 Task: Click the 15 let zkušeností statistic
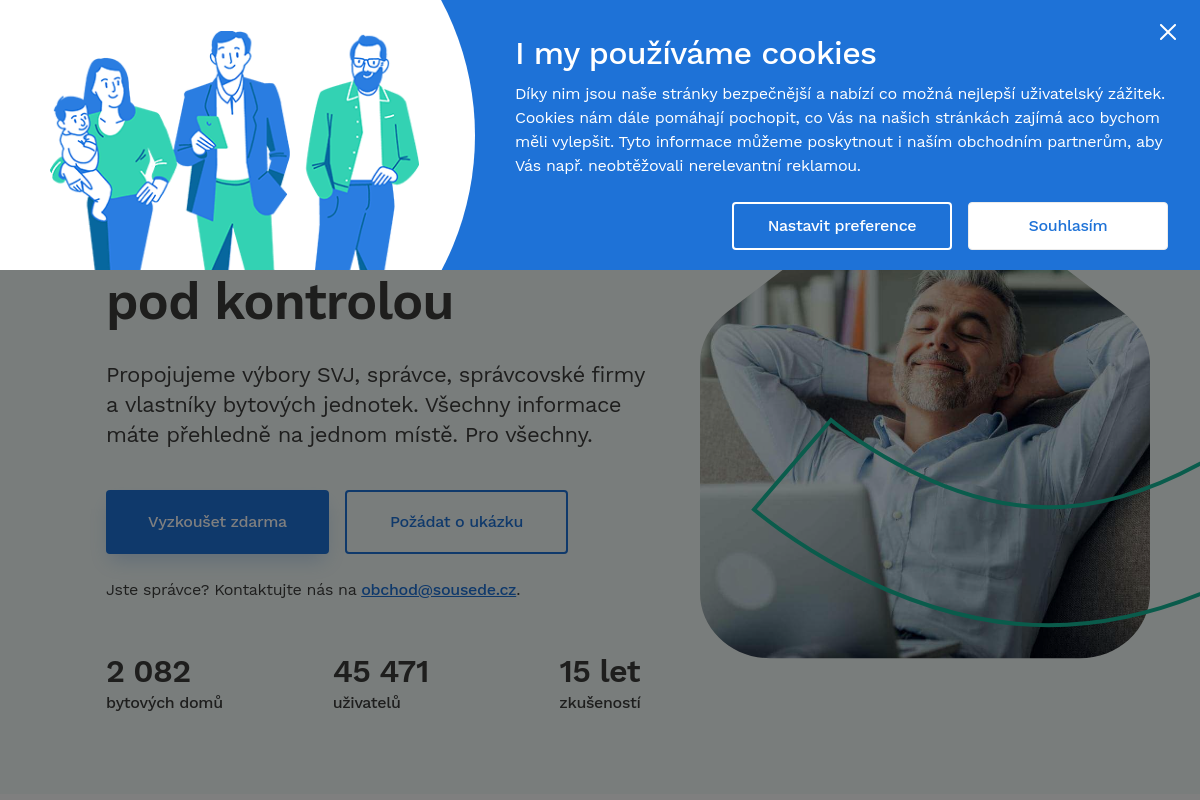click(600, 684)
